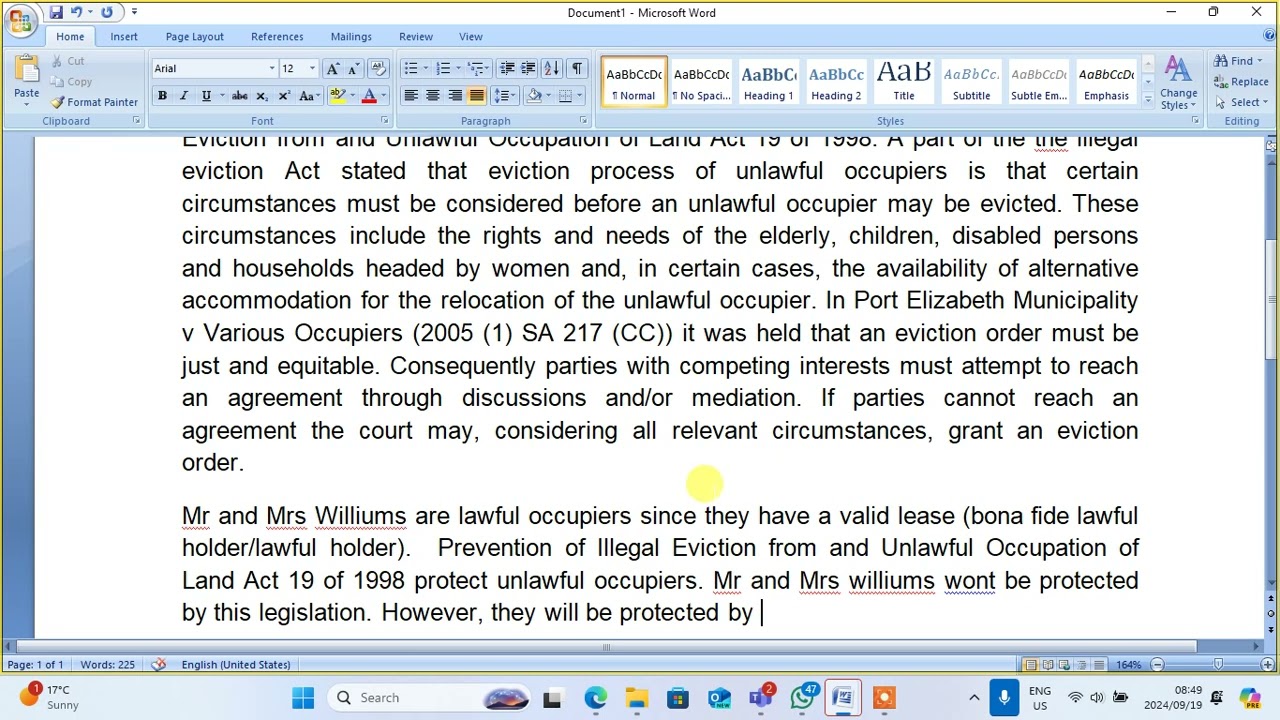The width and height of the screenshot is (1280, 720).
Task: Show or hide paragraph marks
Action: pos(577,68)
